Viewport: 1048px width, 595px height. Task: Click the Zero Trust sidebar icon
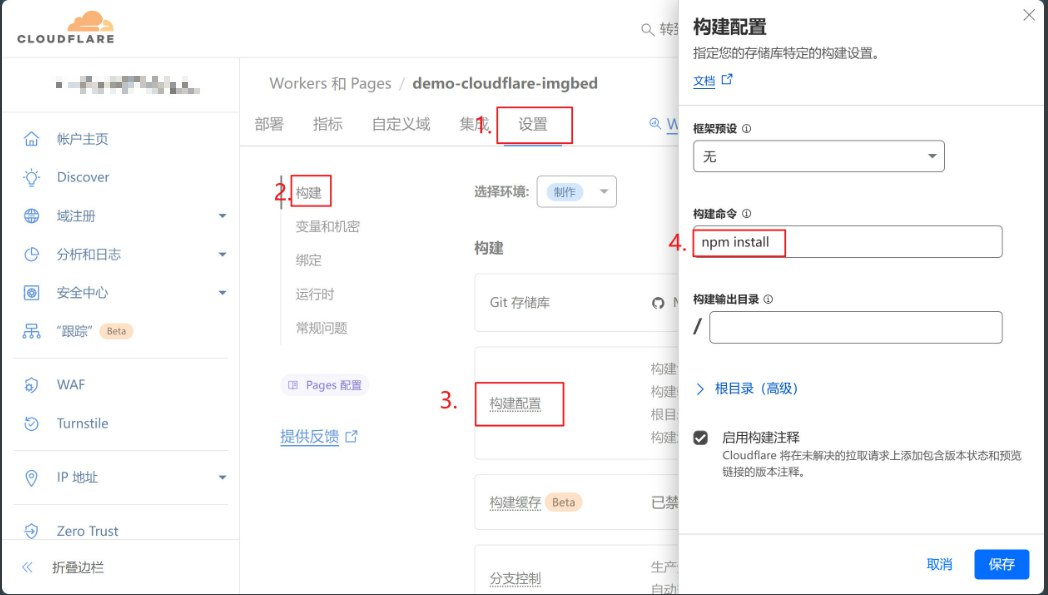32,531
